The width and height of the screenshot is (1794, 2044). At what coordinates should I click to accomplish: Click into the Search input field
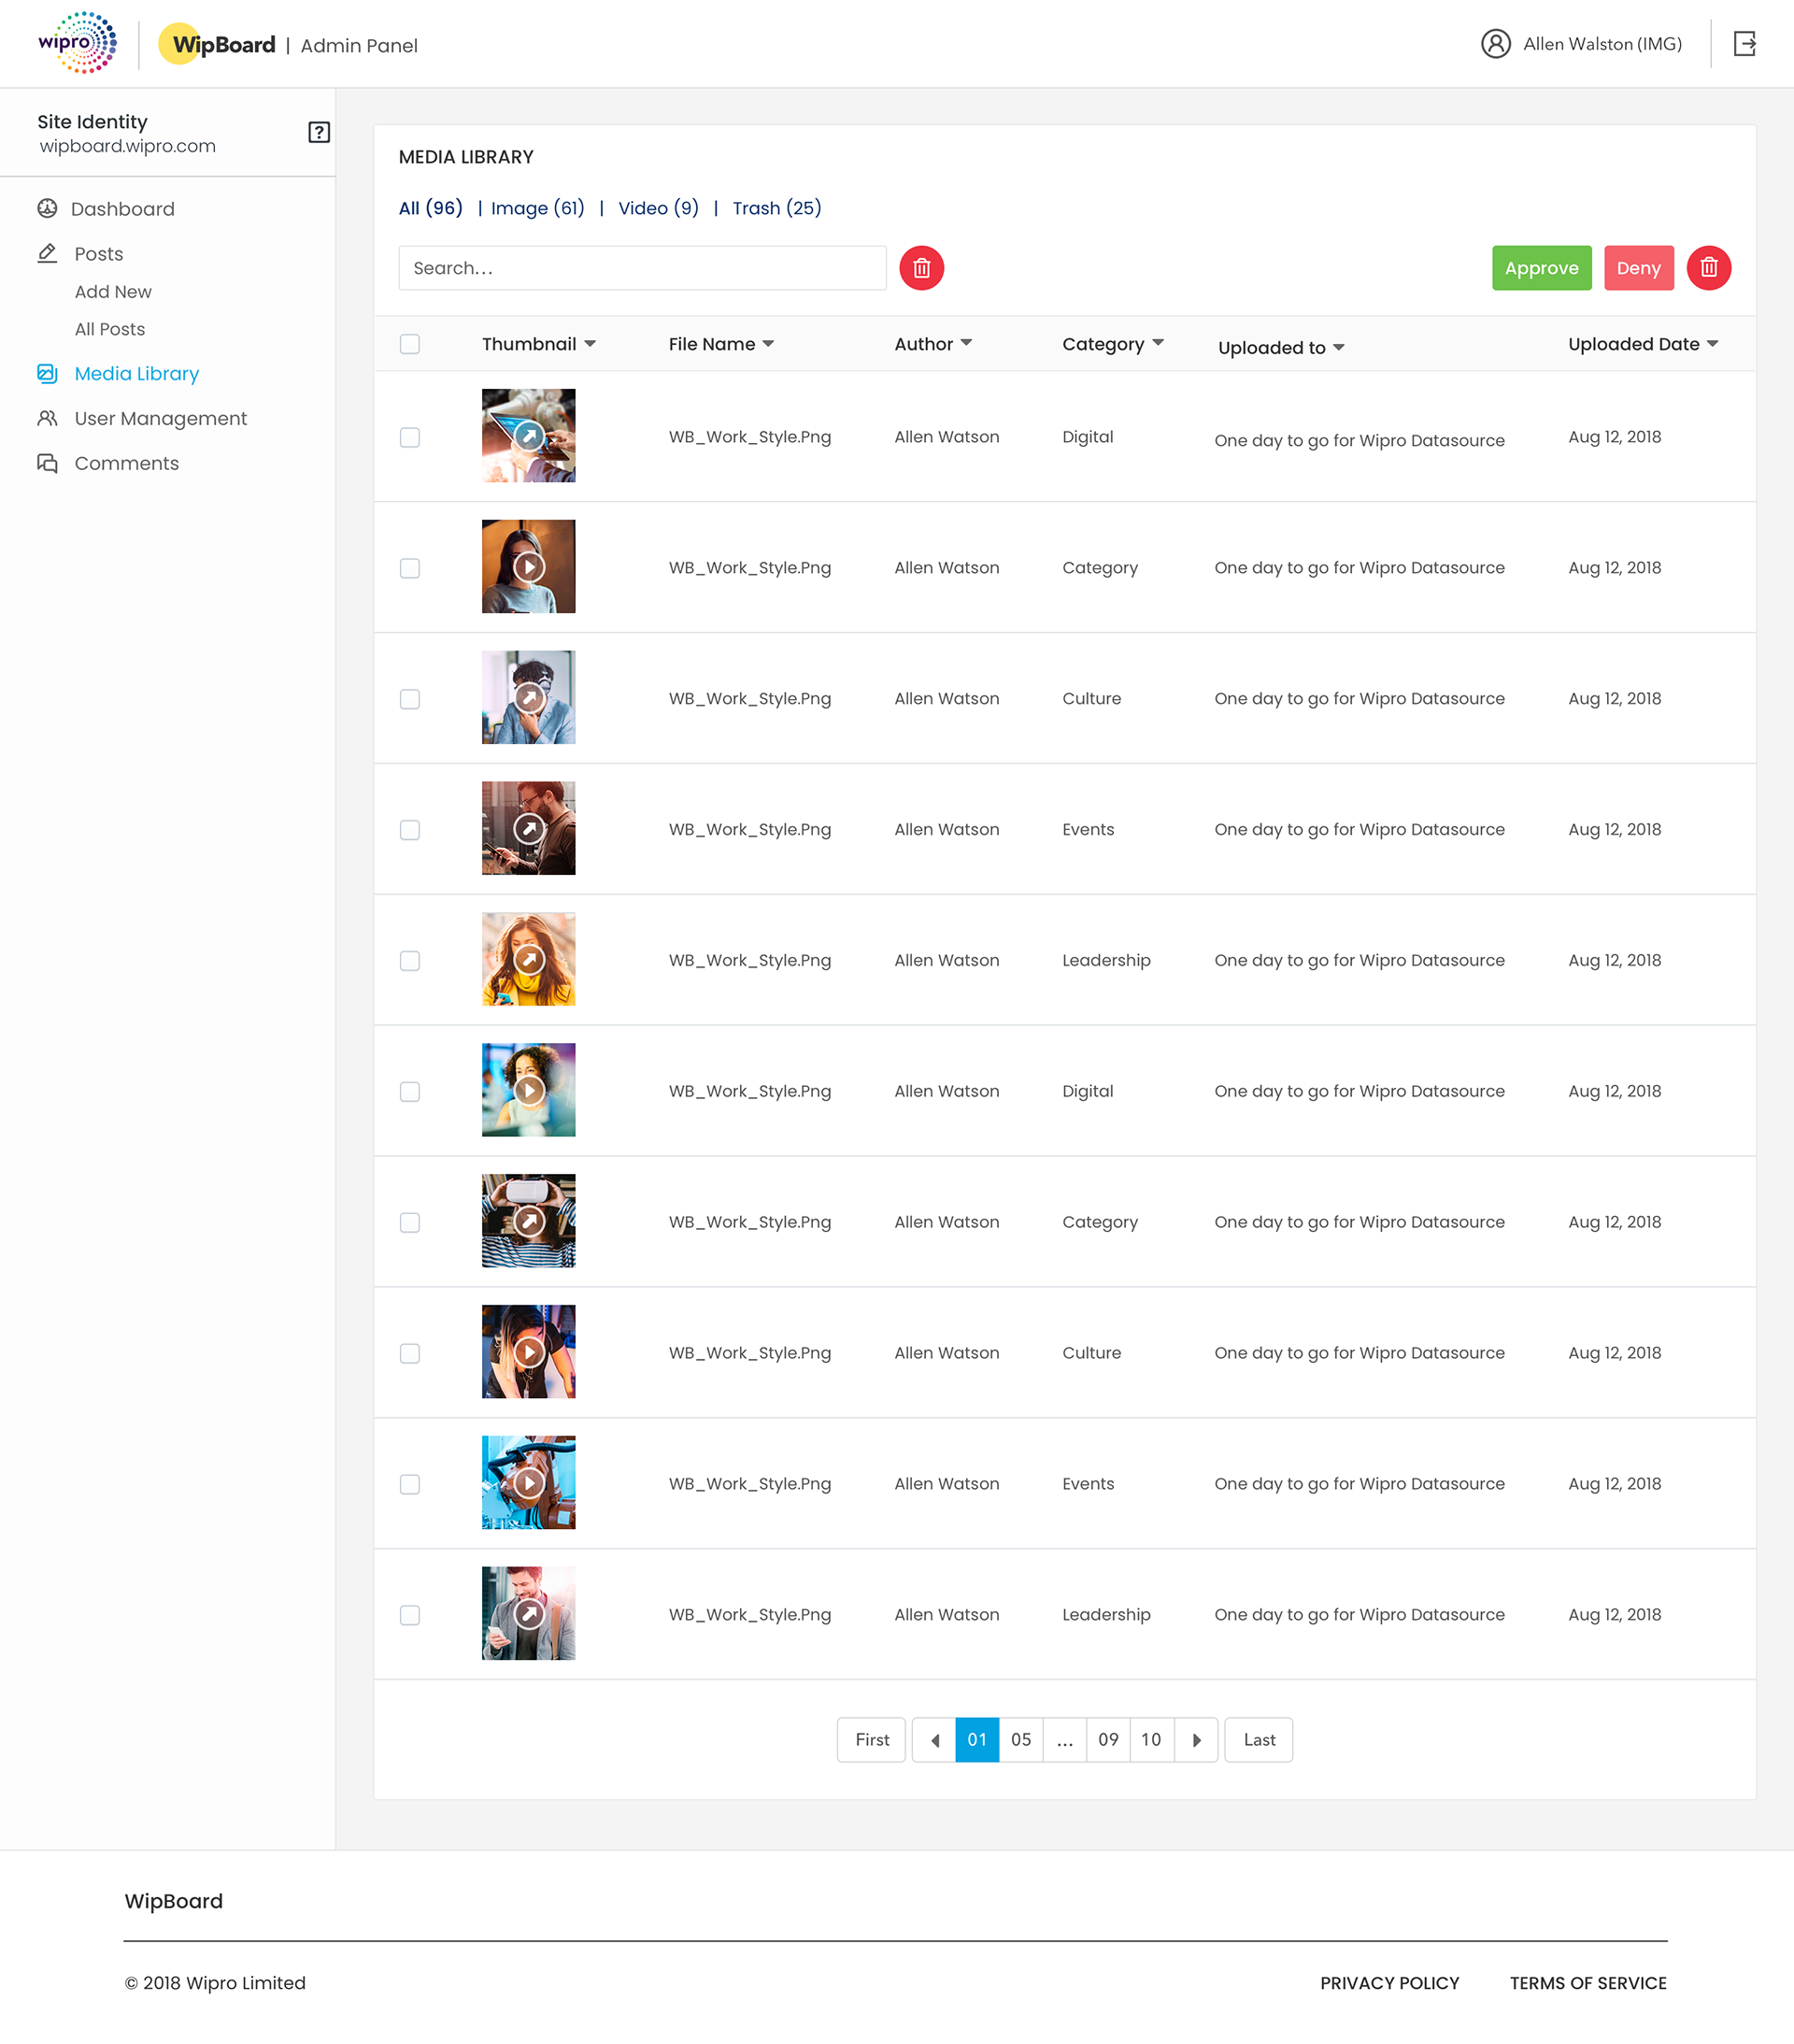pos(642,268)
